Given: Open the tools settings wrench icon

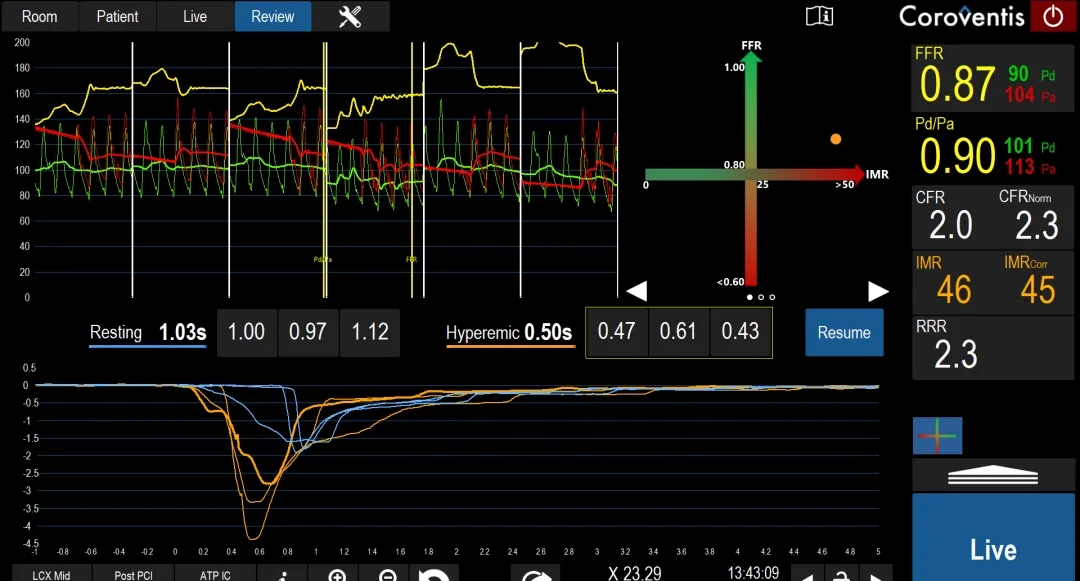Looking at the screenshot, I should (x=350, y=16).
